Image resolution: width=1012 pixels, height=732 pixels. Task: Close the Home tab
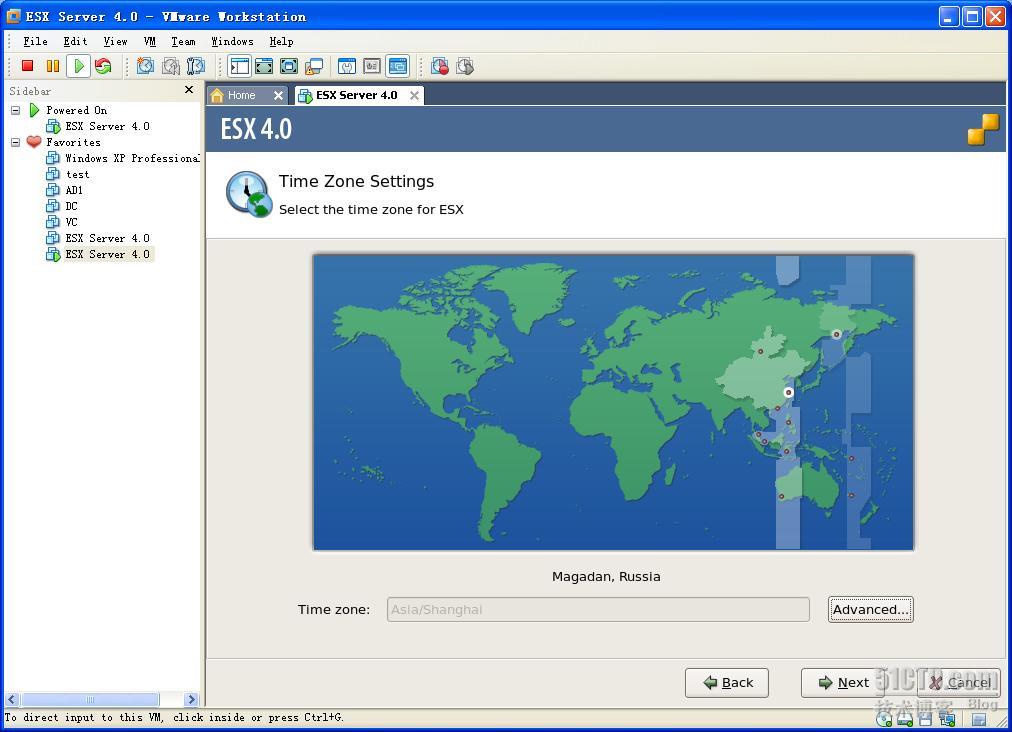pos(278,96)
